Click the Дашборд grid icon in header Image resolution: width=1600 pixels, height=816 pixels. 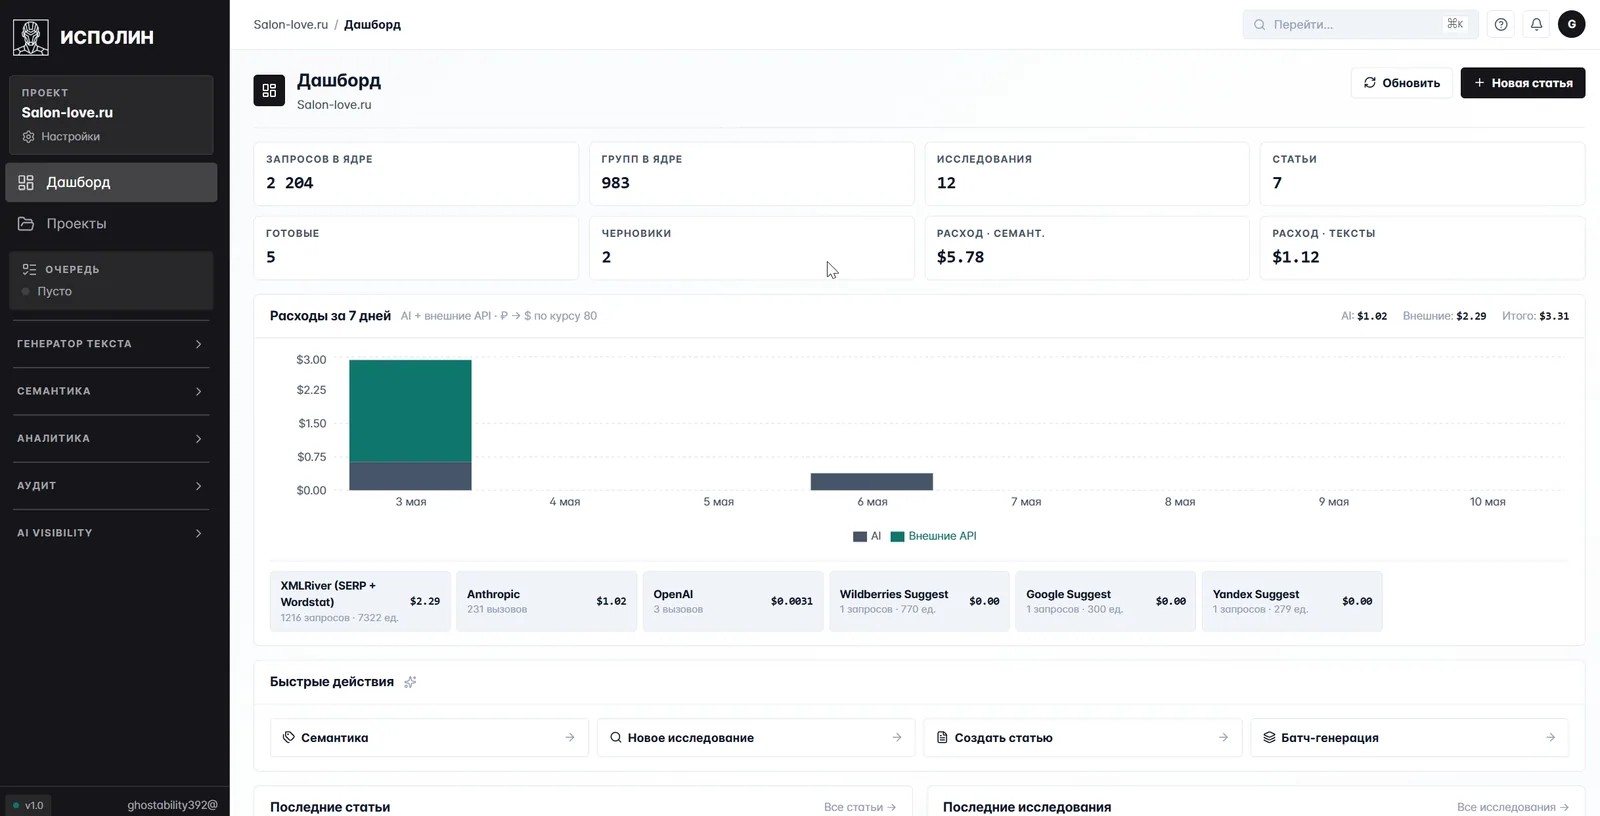tap(269, 90)
